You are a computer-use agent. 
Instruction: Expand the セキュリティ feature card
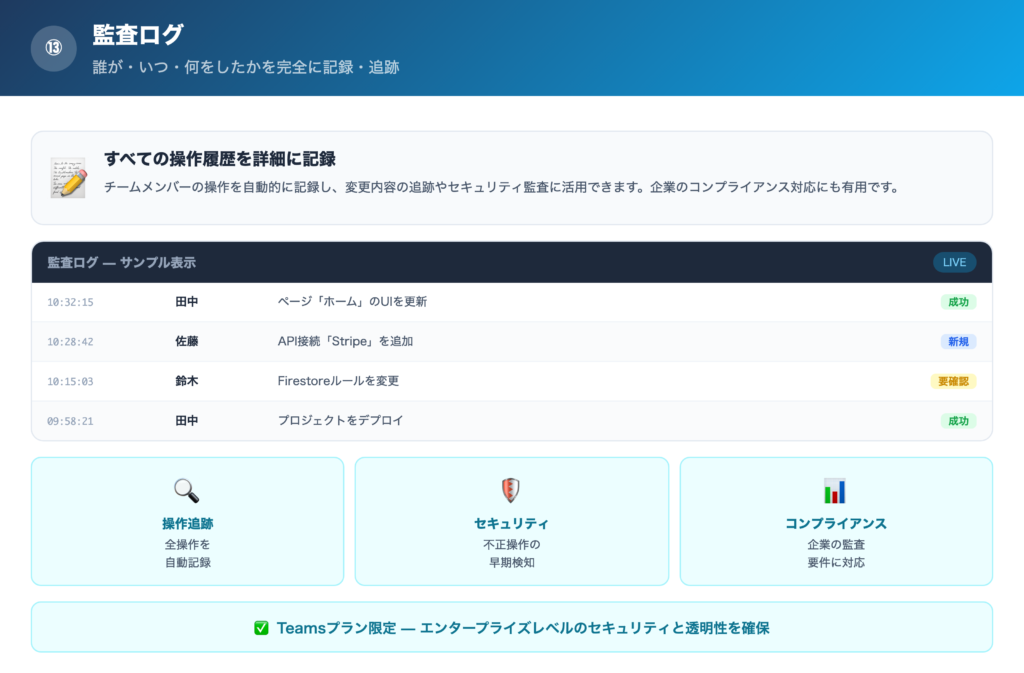(x=512, y=521)
